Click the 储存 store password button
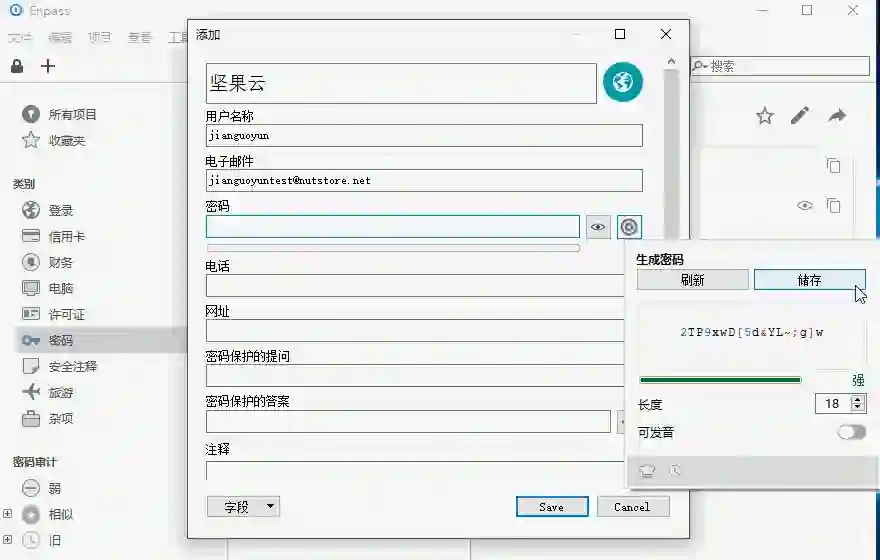The image size is (880, 560). coord(809,279)
